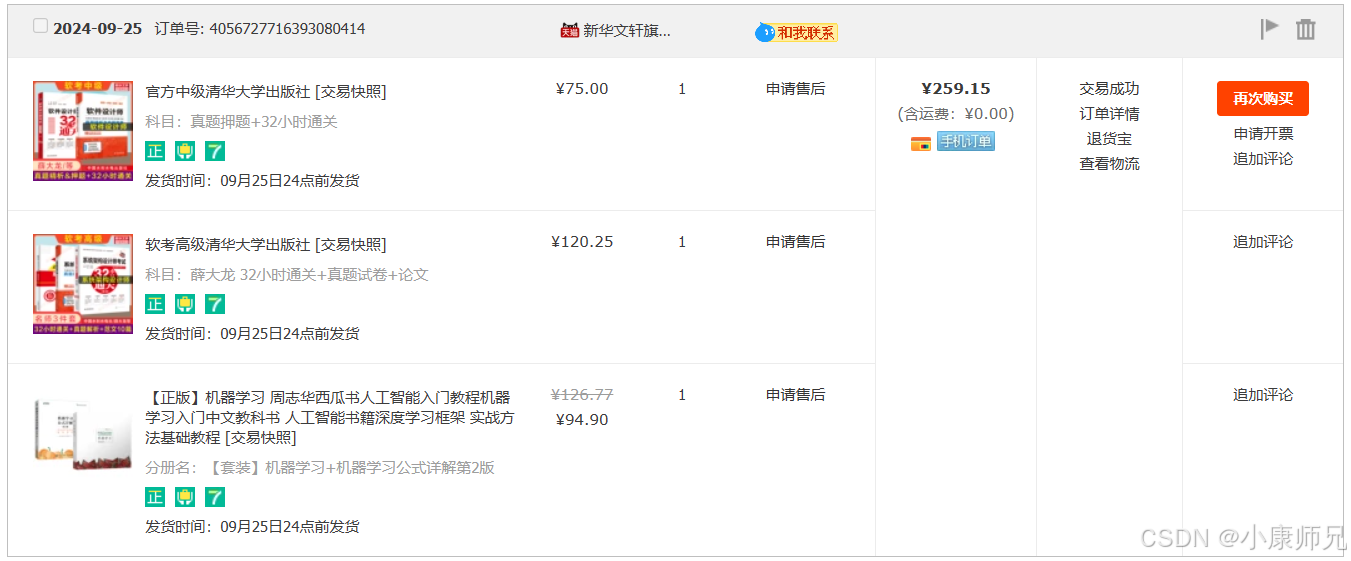Click the 机器学习 book set thumbnail

tap(83, 435)
